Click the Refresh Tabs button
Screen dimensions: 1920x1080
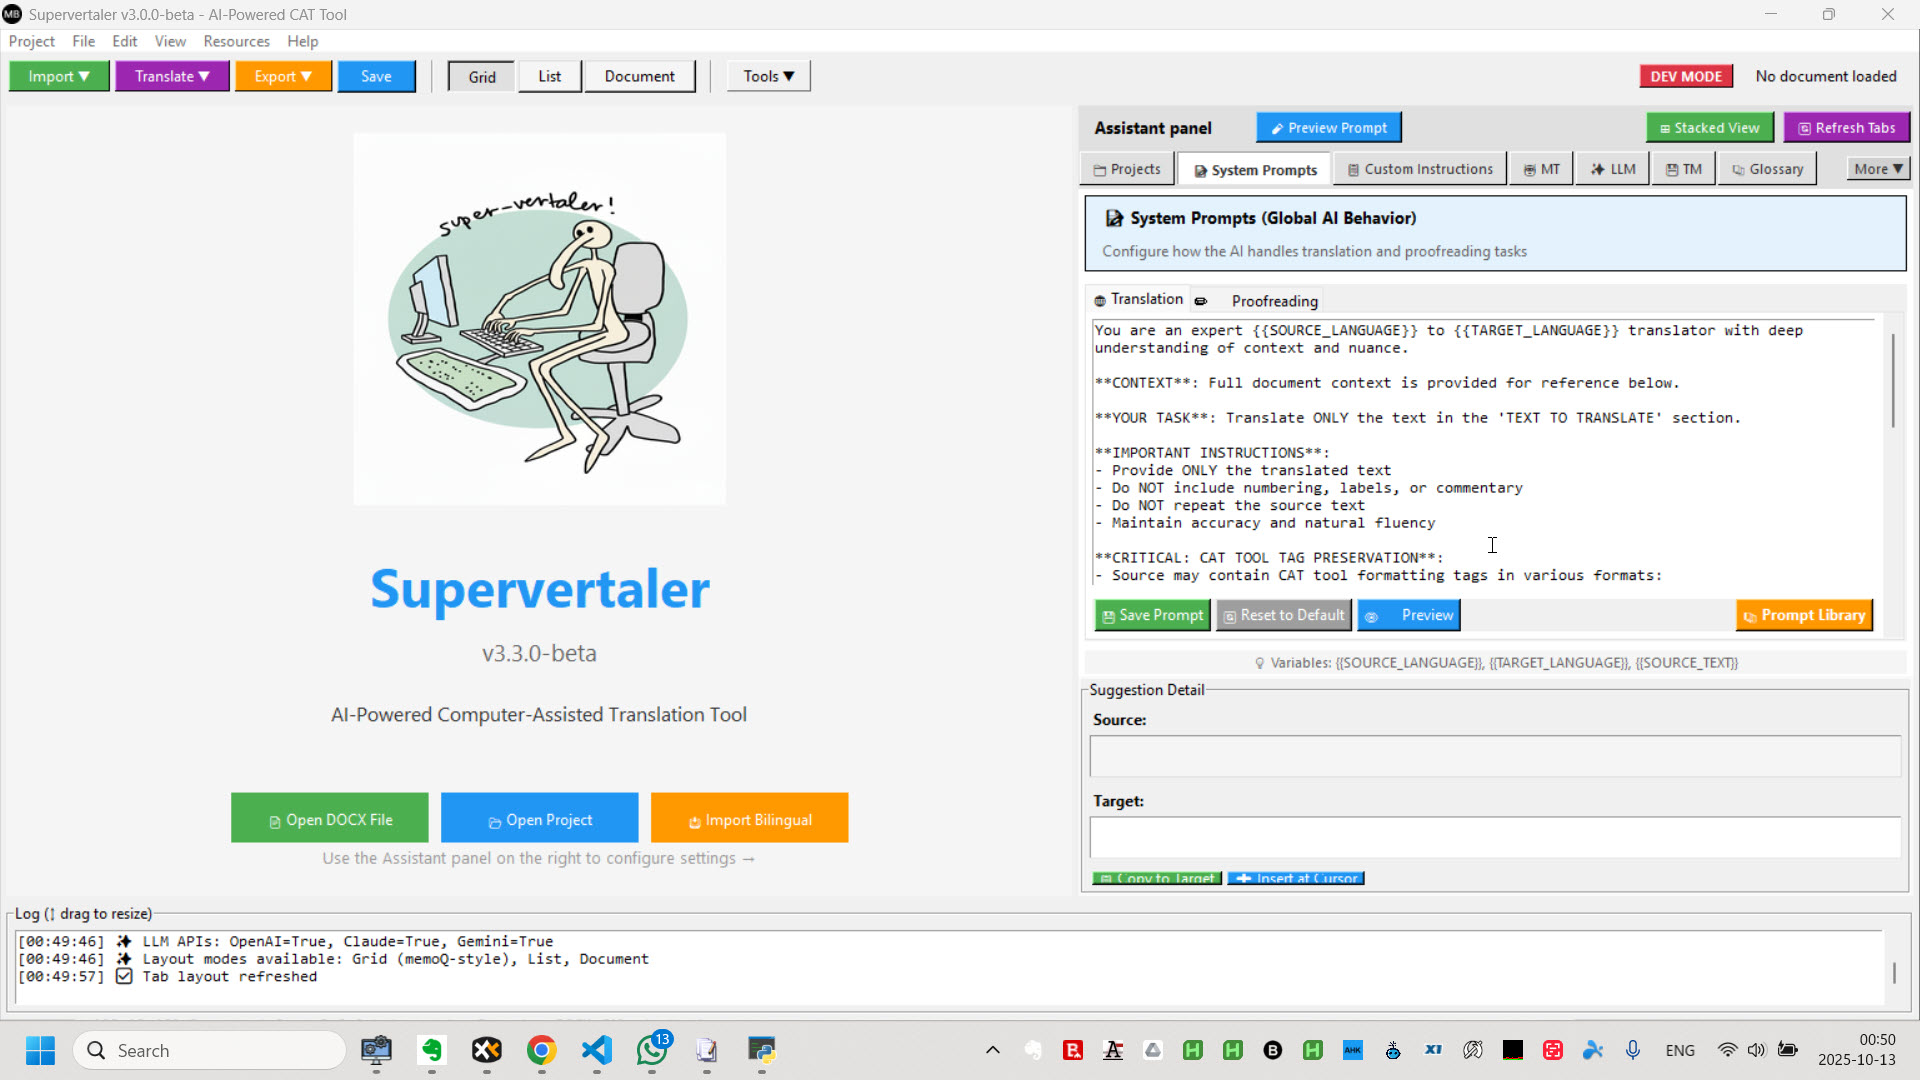coord(1846,128)
